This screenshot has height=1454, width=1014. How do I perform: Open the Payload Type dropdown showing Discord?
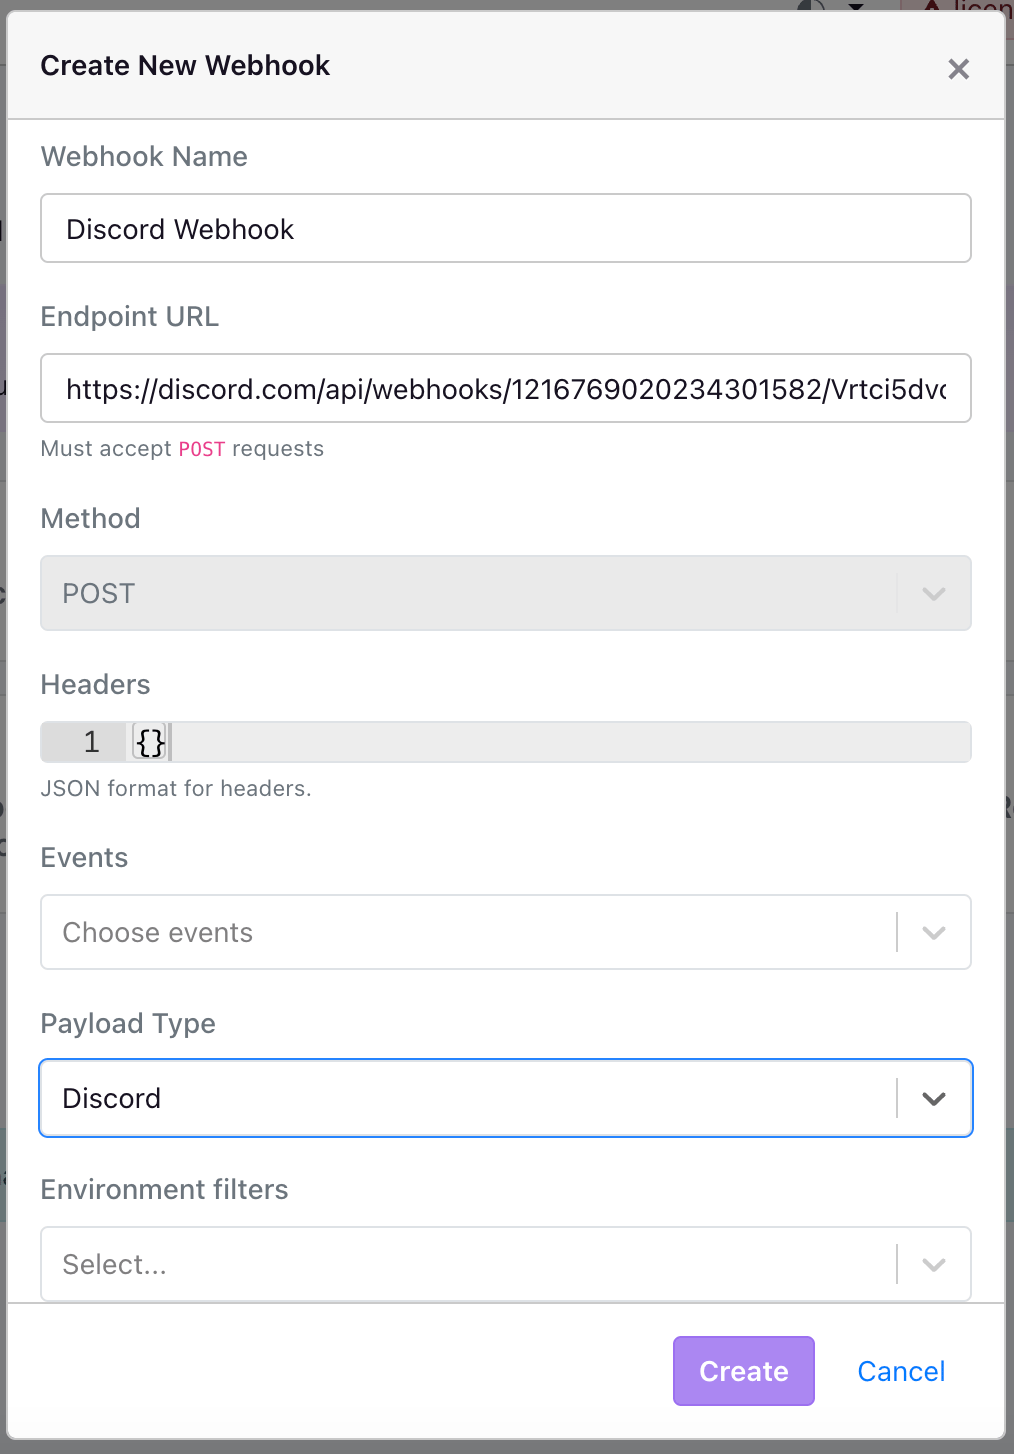point(506,1098)
